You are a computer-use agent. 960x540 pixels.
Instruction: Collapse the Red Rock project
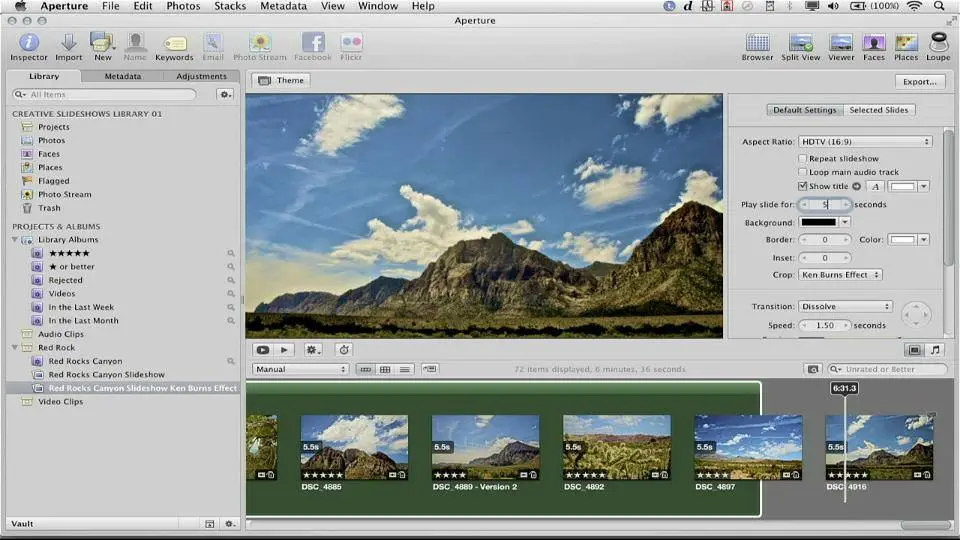click(x=15, y=348)
